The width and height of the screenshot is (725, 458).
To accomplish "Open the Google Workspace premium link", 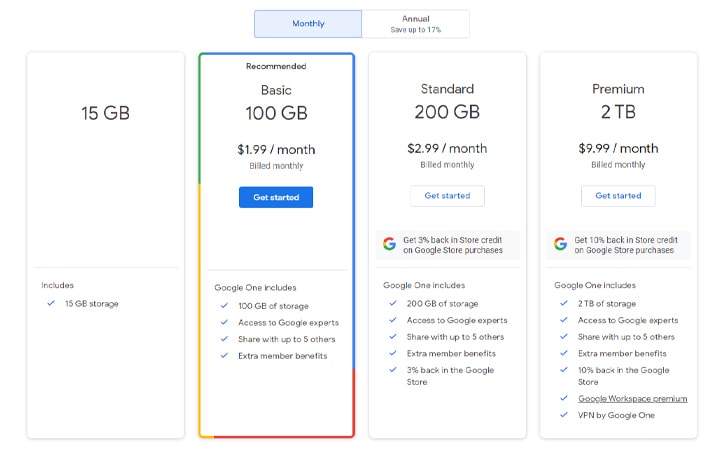I will coord(633,398).
